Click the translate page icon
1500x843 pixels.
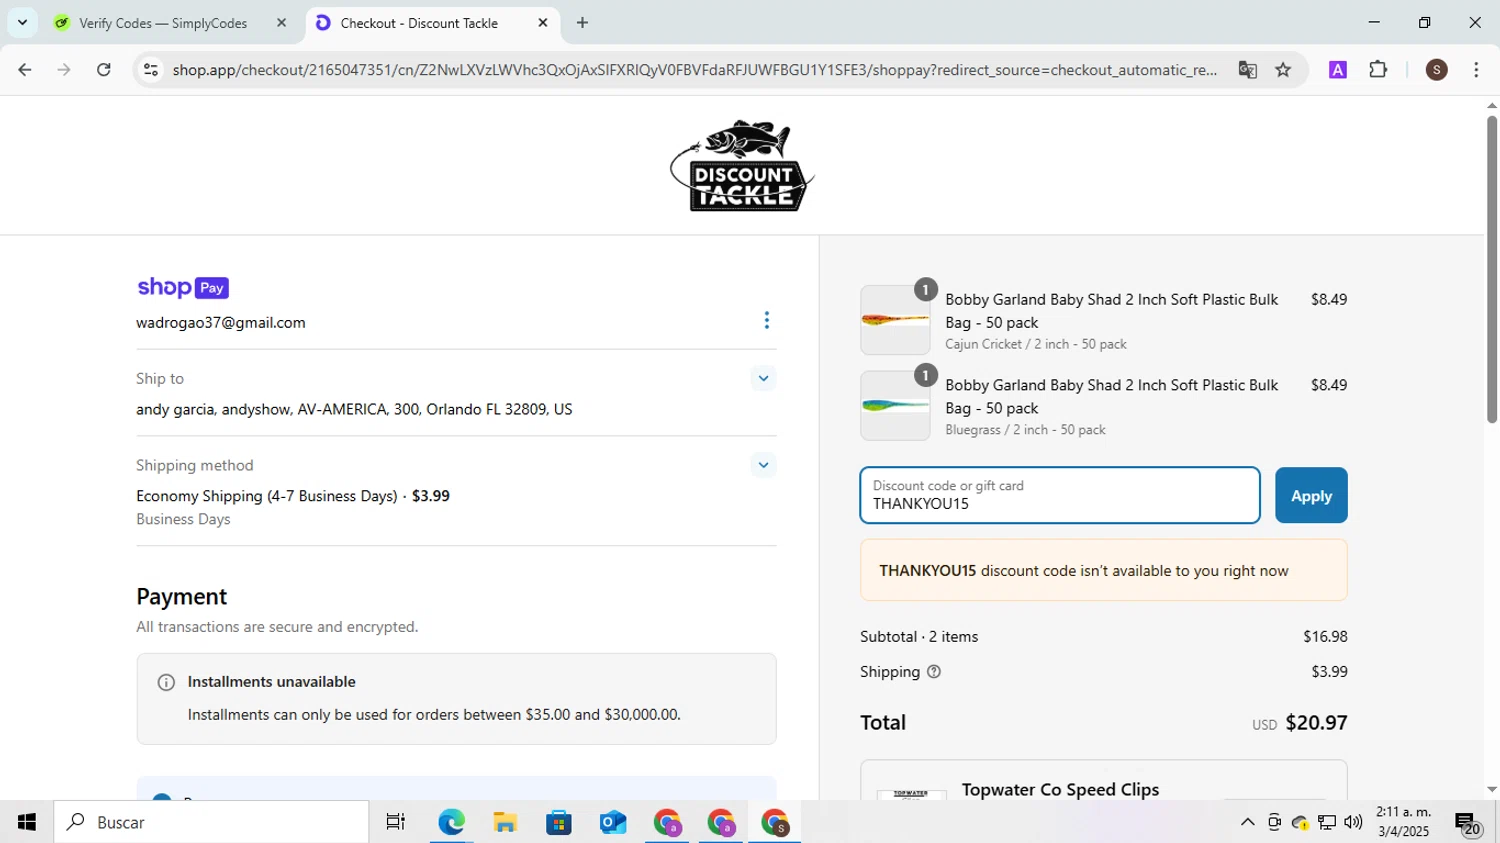pos(1247,70)
